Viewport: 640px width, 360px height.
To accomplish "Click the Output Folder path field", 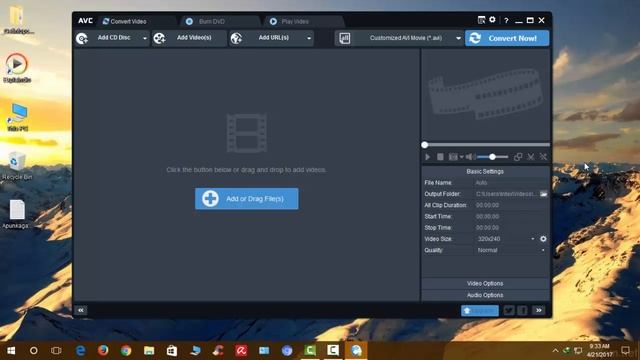I will pos(507,194).
